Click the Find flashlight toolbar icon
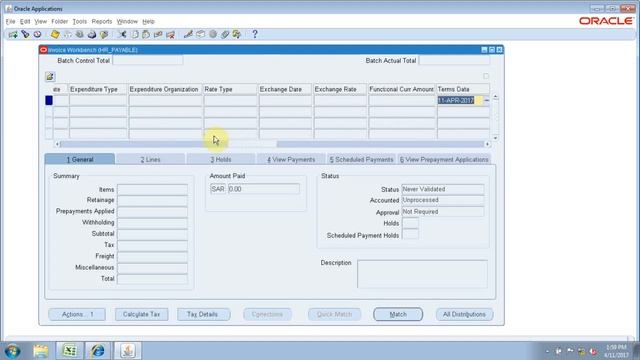Image resolution: width=640 pixels, height=360 pixels. click(25, 34)
